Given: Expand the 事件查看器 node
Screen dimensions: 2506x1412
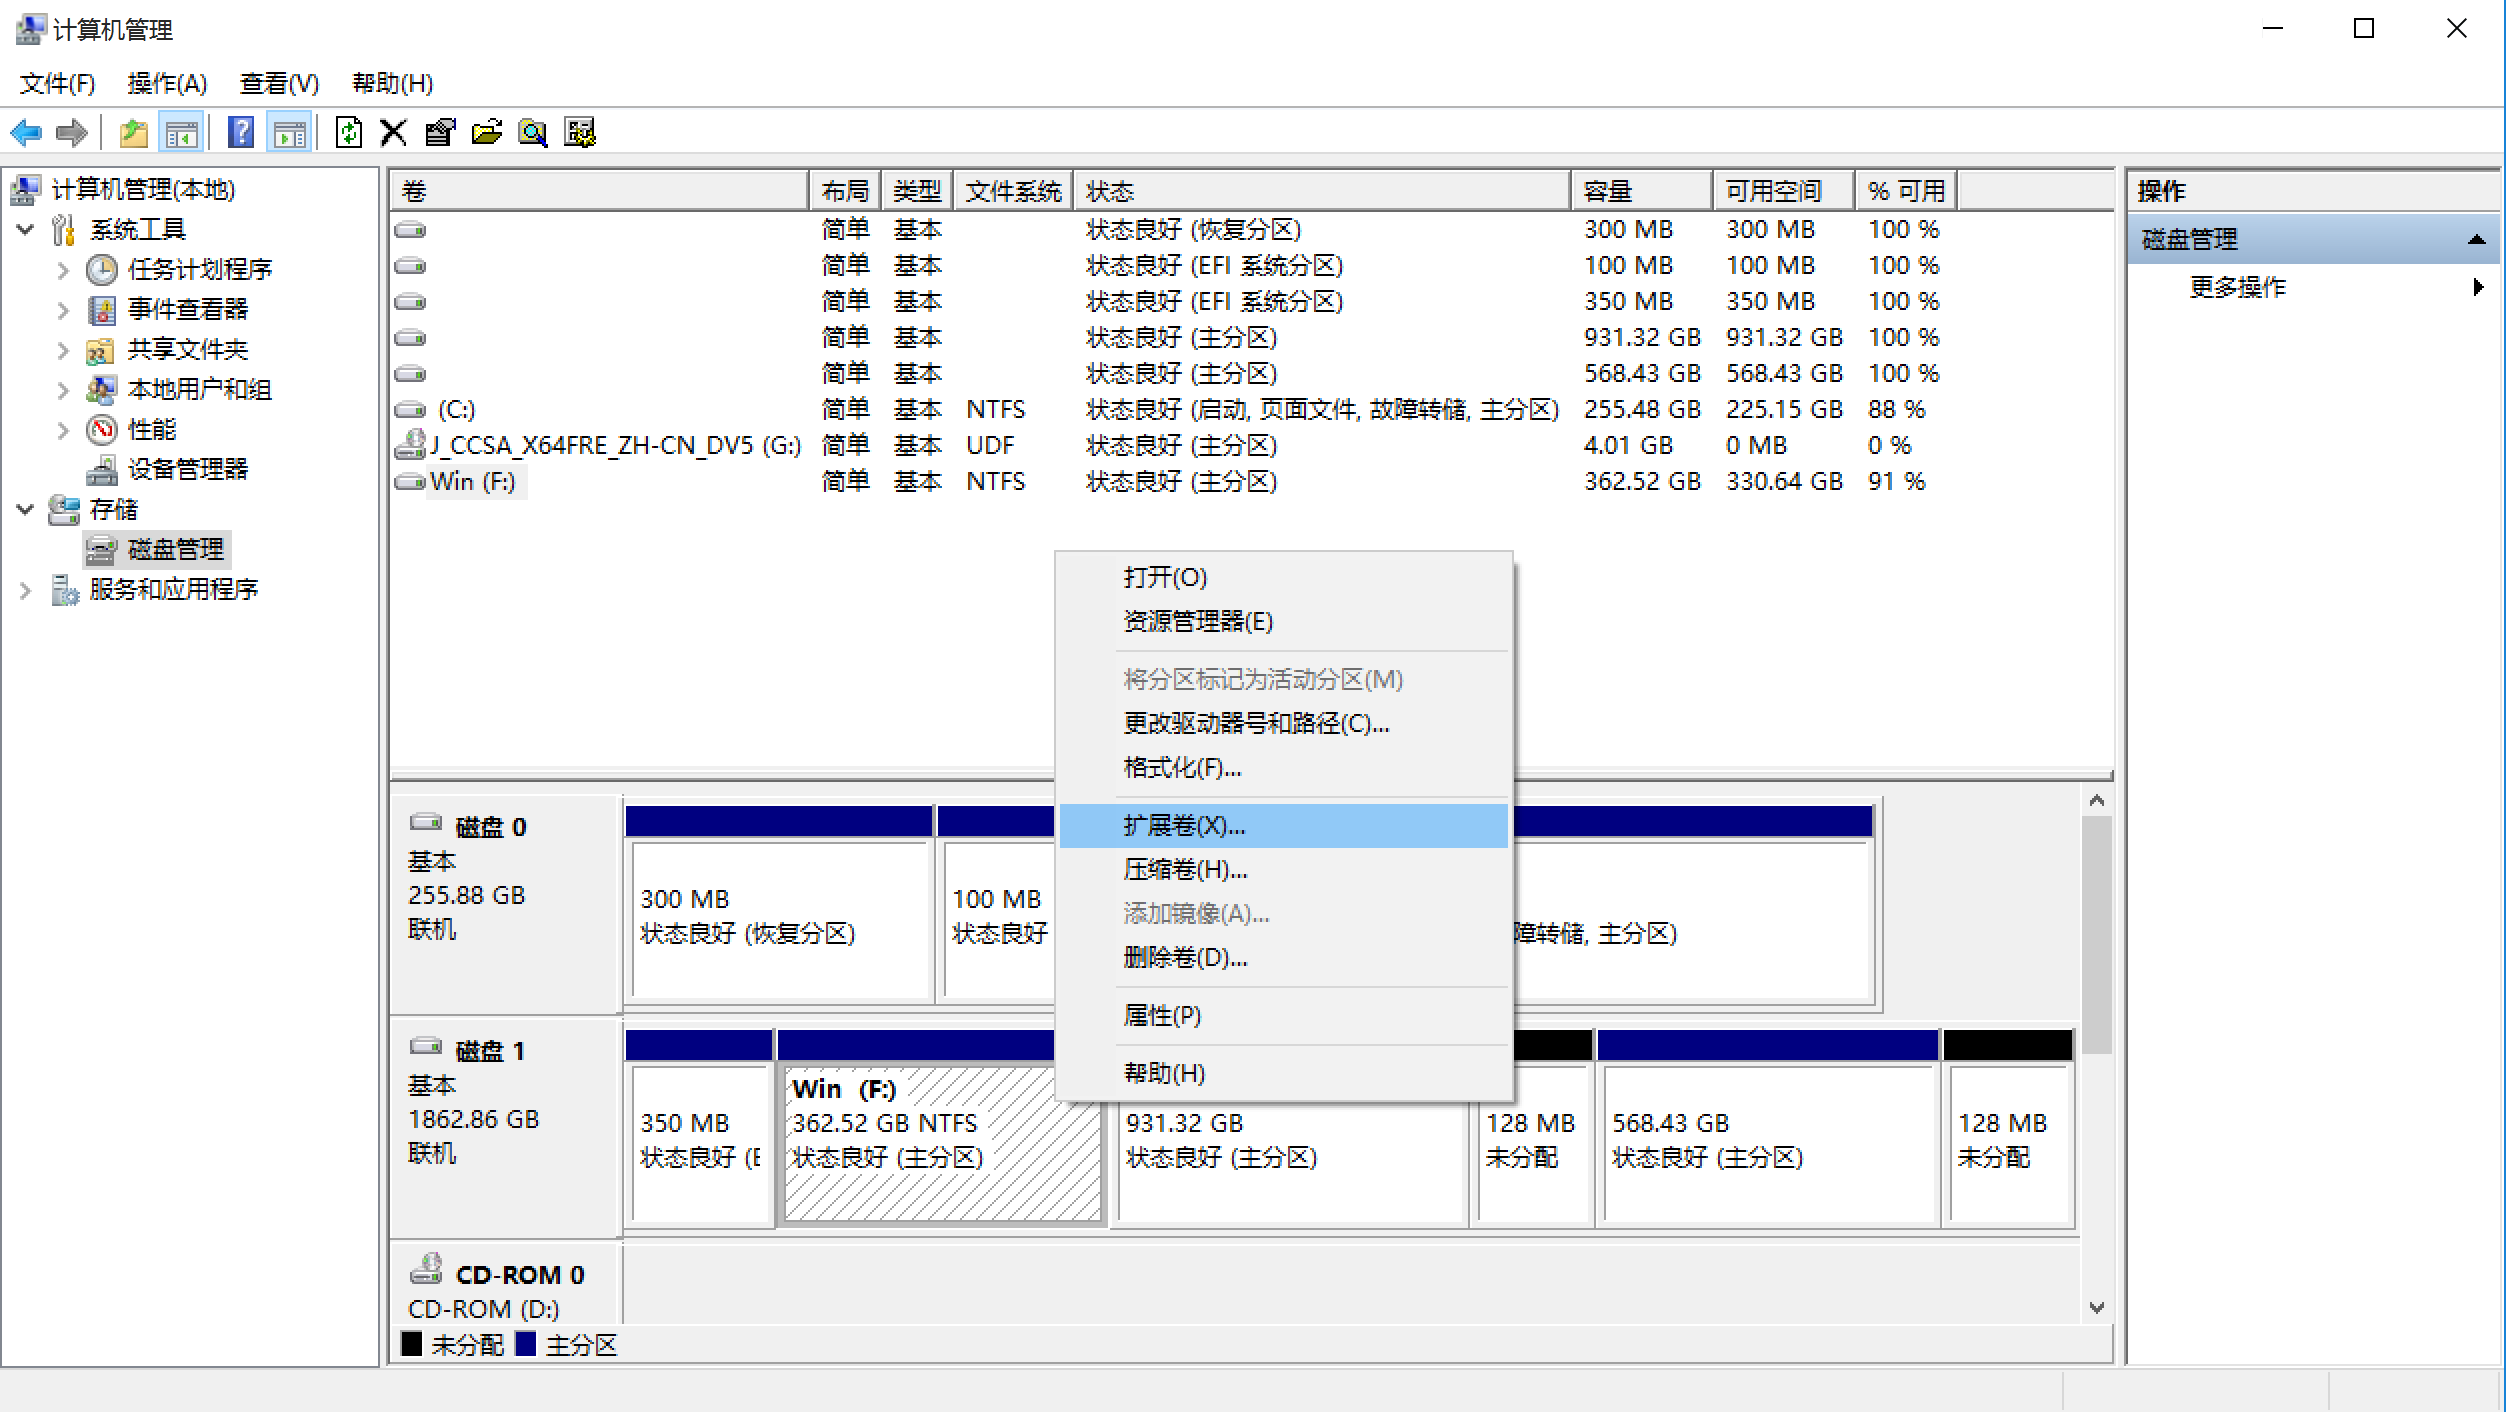Looking at the screenshot, I should pyautogui.click(x=63, y=310).
